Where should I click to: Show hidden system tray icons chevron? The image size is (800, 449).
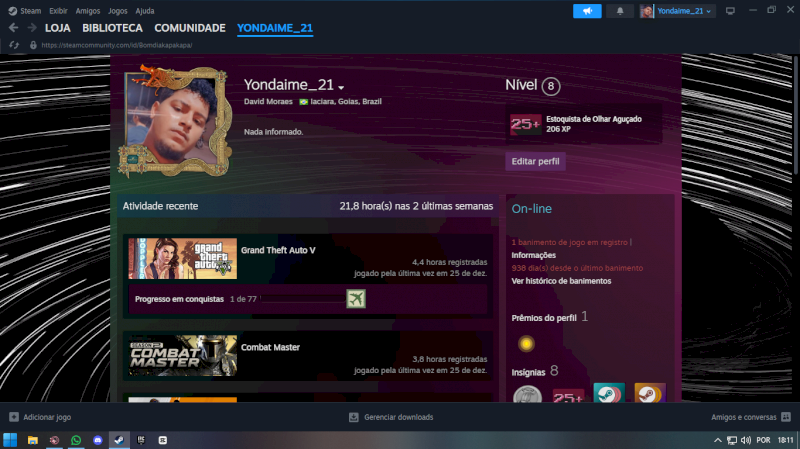pos(717,440)
